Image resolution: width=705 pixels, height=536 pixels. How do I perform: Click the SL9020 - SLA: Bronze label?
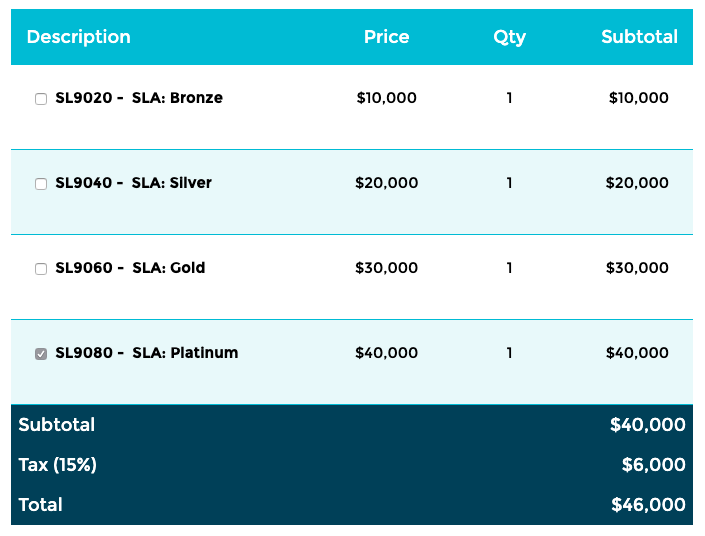(139, 98)
